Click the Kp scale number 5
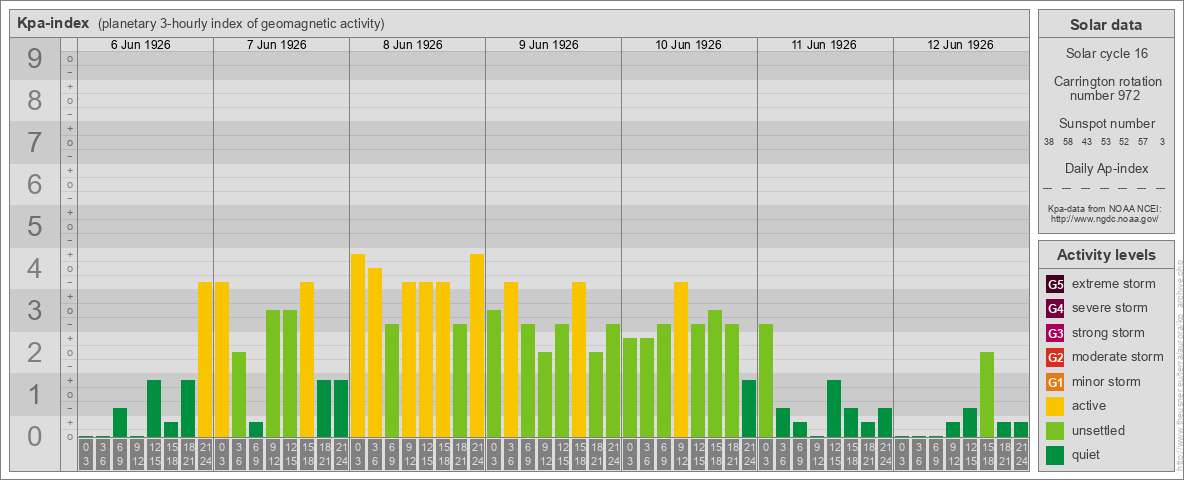The width and height of the screenshot is (1184, 480). click(34, 226)
